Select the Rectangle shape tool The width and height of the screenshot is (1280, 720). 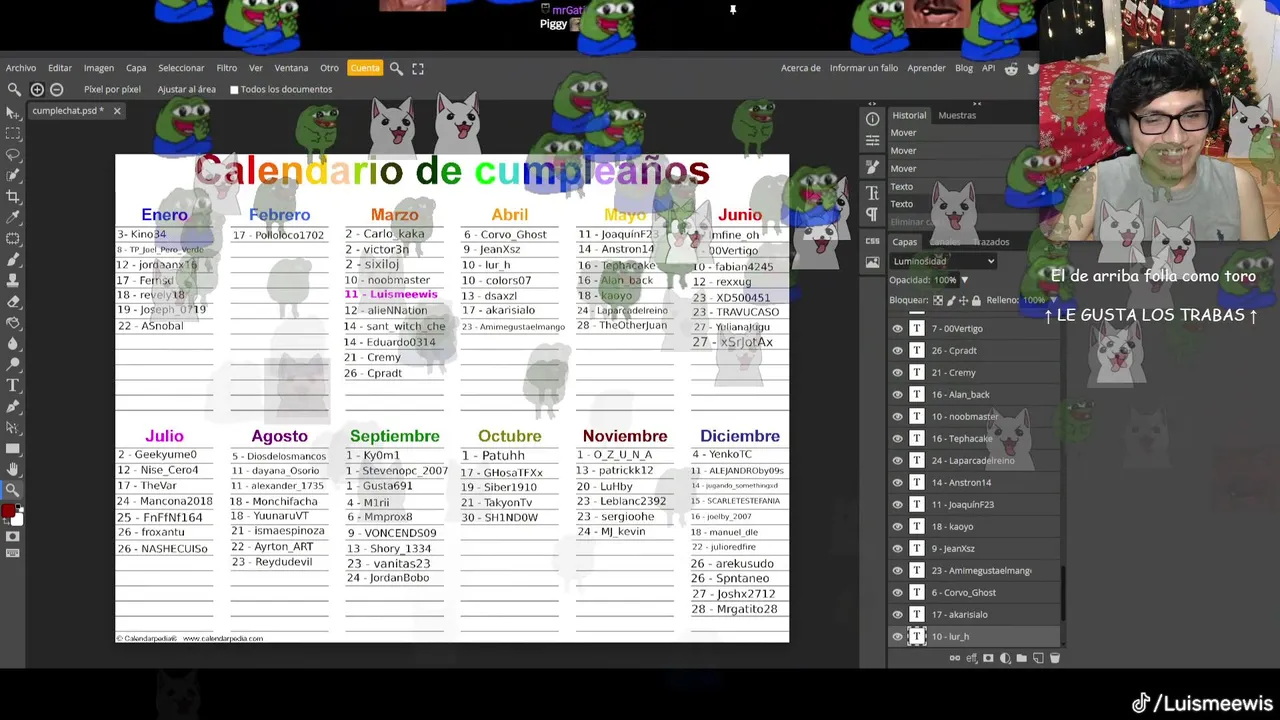[x=13, y=449]
